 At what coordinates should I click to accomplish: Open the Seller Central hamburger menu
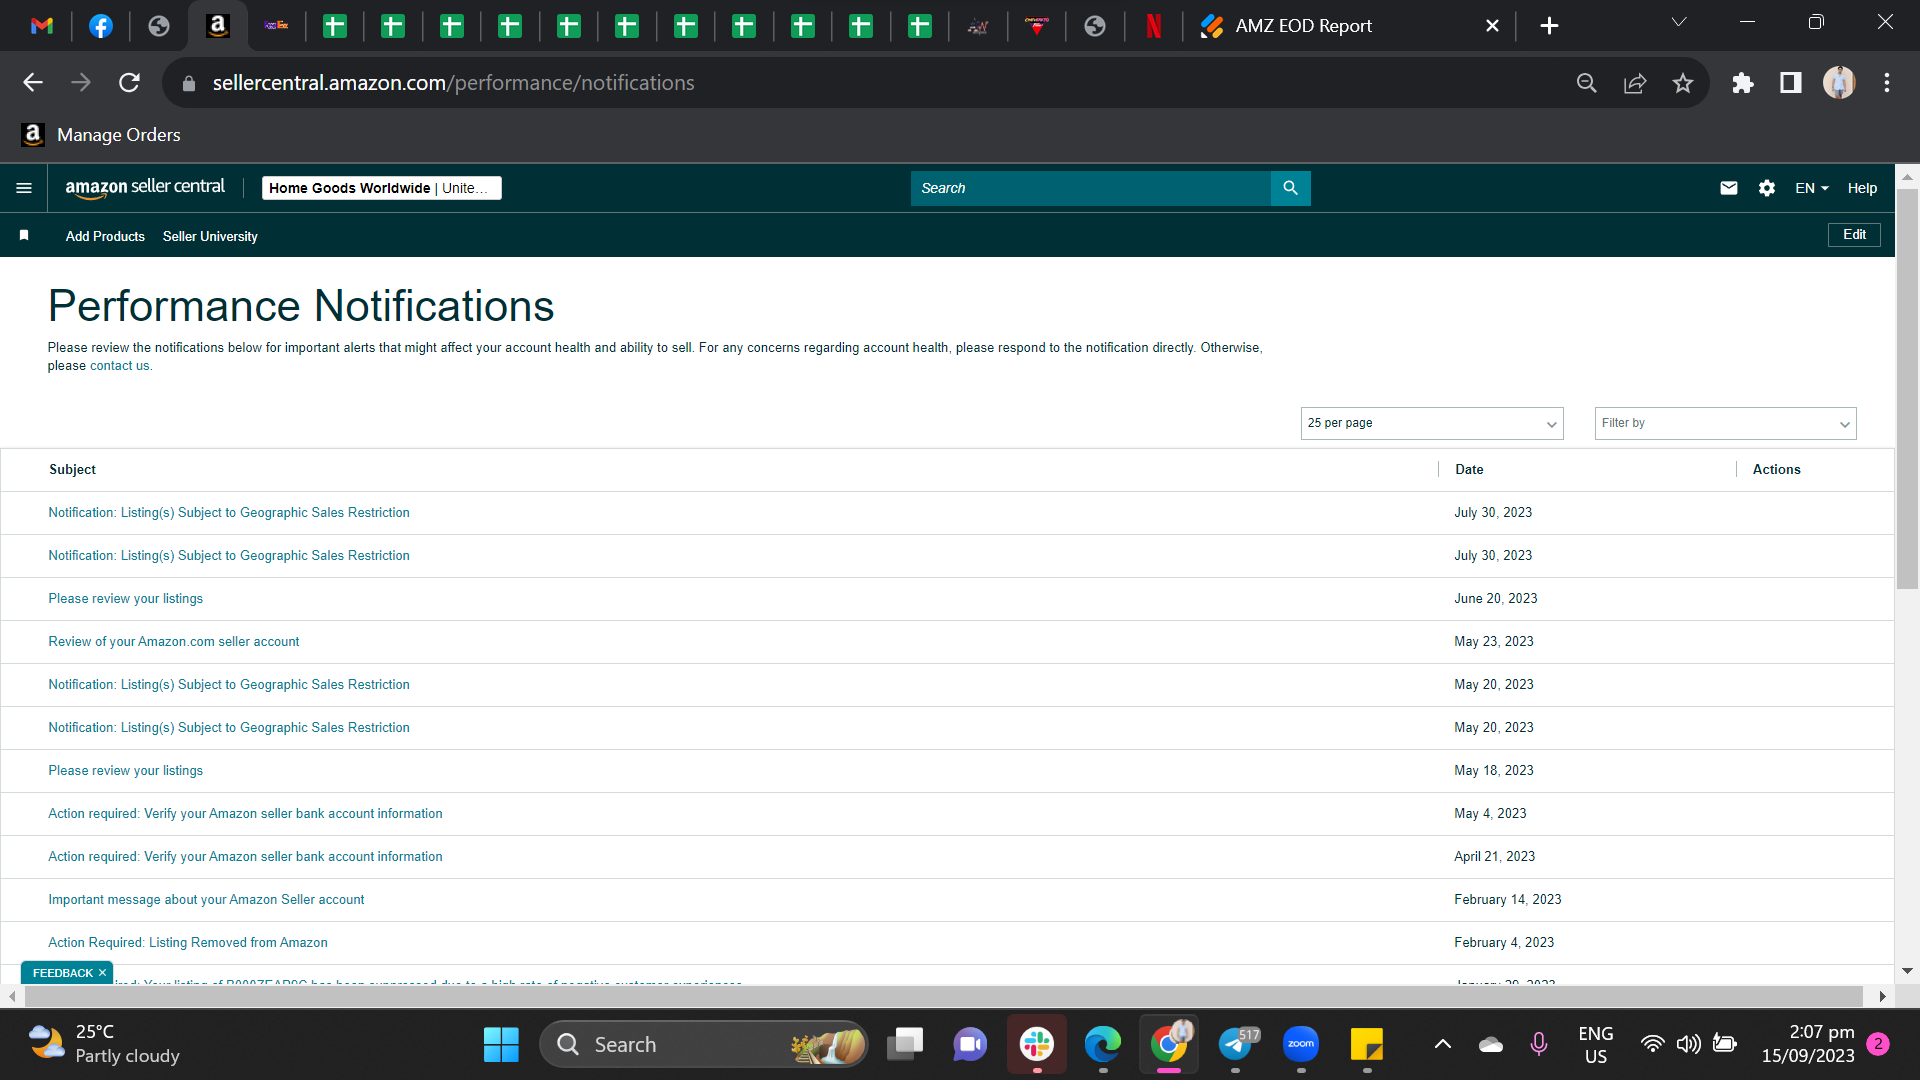24,188
